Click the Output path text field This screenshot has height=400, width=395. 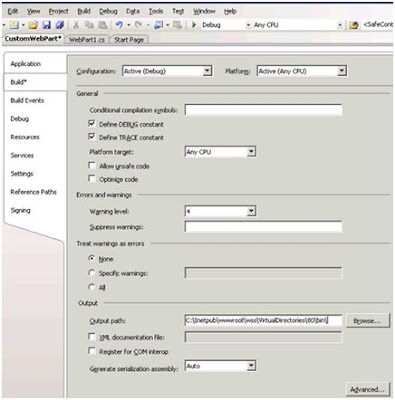[x=263, y=320]
